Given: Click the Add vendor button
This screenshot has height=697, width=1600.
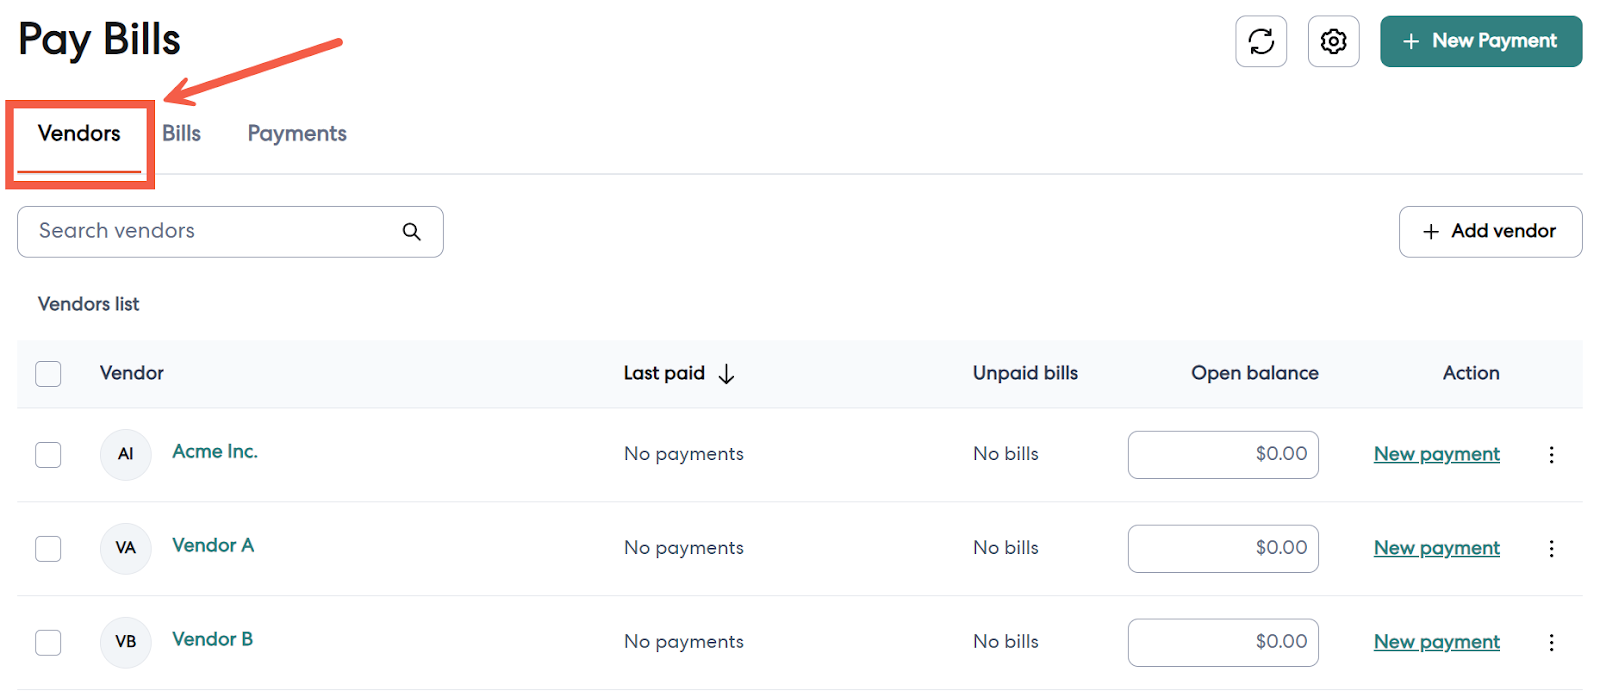Looking at the screenshot, I should point(1490,232).
